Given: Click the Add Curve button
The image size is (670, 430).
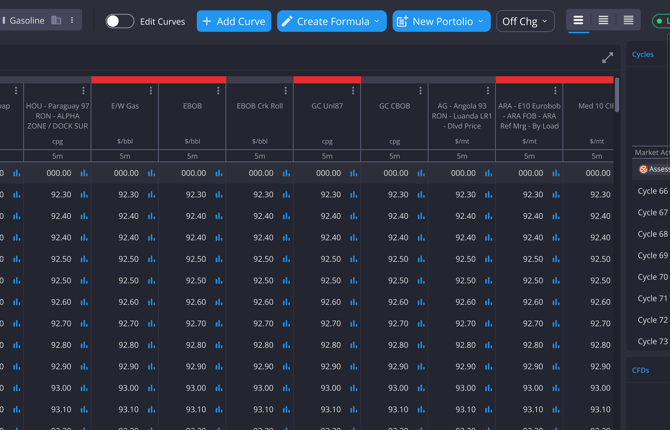Looking at the screenshot, I should tap(234, 21).
